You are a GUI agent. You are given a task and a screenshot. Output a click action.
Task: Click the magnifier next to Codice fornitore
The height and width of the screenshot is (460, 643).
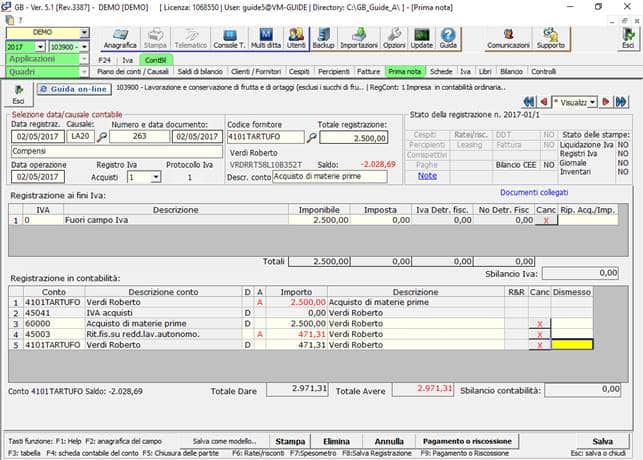(x=311, y=138)
